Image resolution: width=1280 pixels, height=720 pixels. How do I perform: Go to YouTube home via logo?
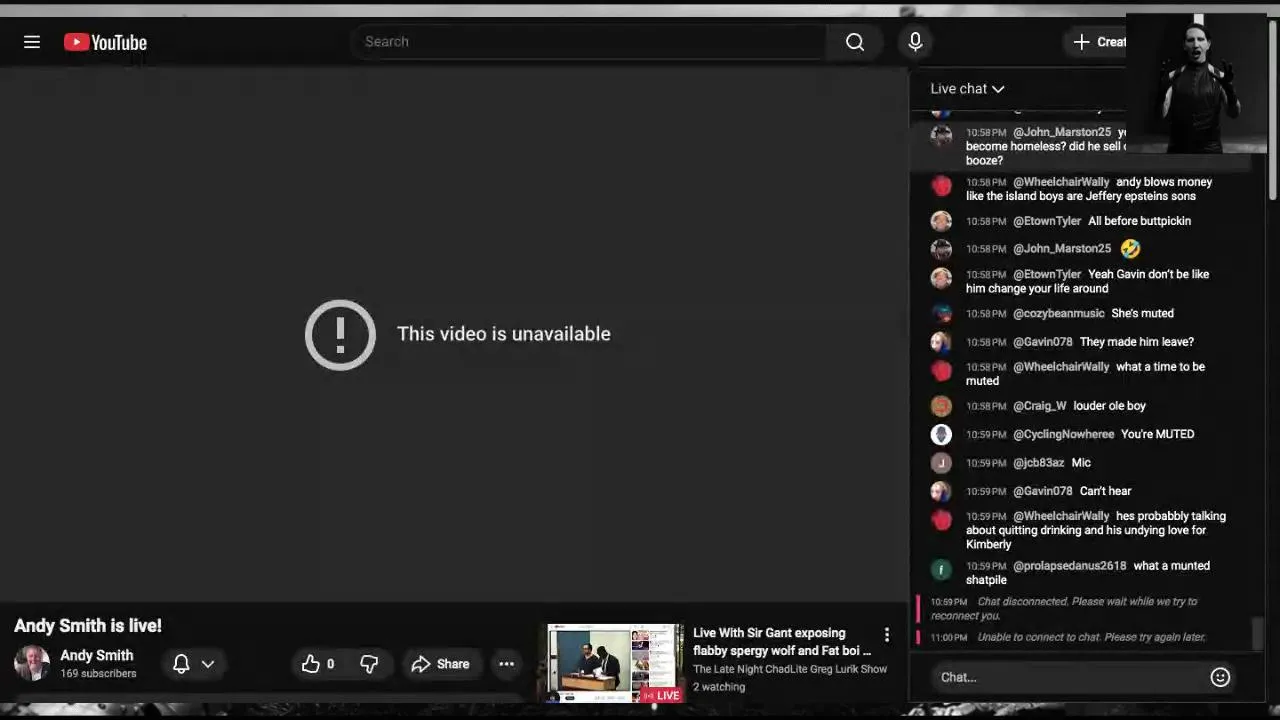pos(105,42)
